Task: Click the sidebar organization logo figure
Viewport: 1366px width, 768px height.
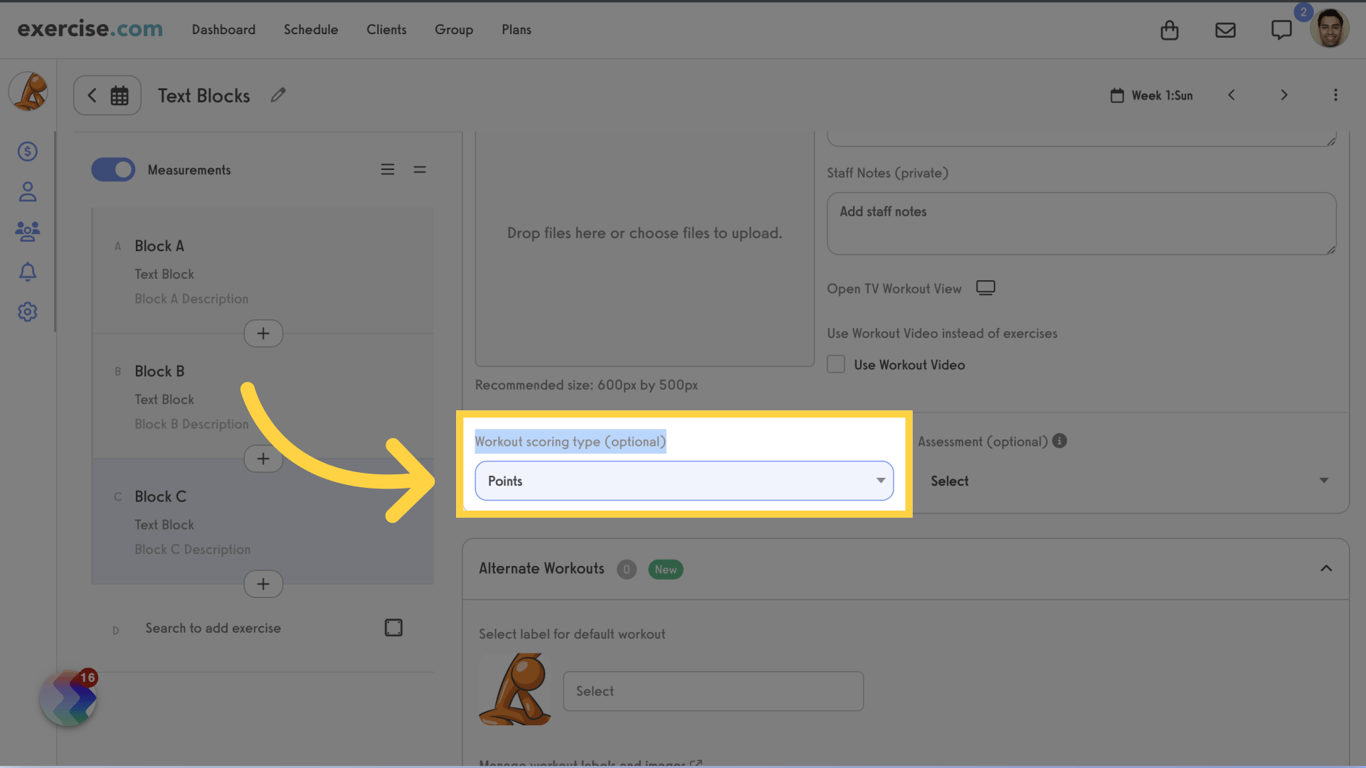Action: (28, 91)
